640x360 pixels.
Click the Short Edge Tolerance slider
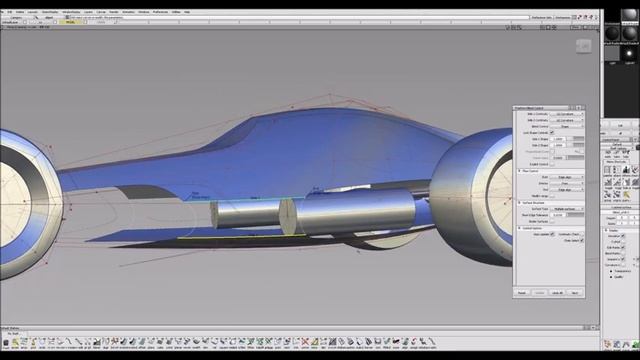coord(576,215)
